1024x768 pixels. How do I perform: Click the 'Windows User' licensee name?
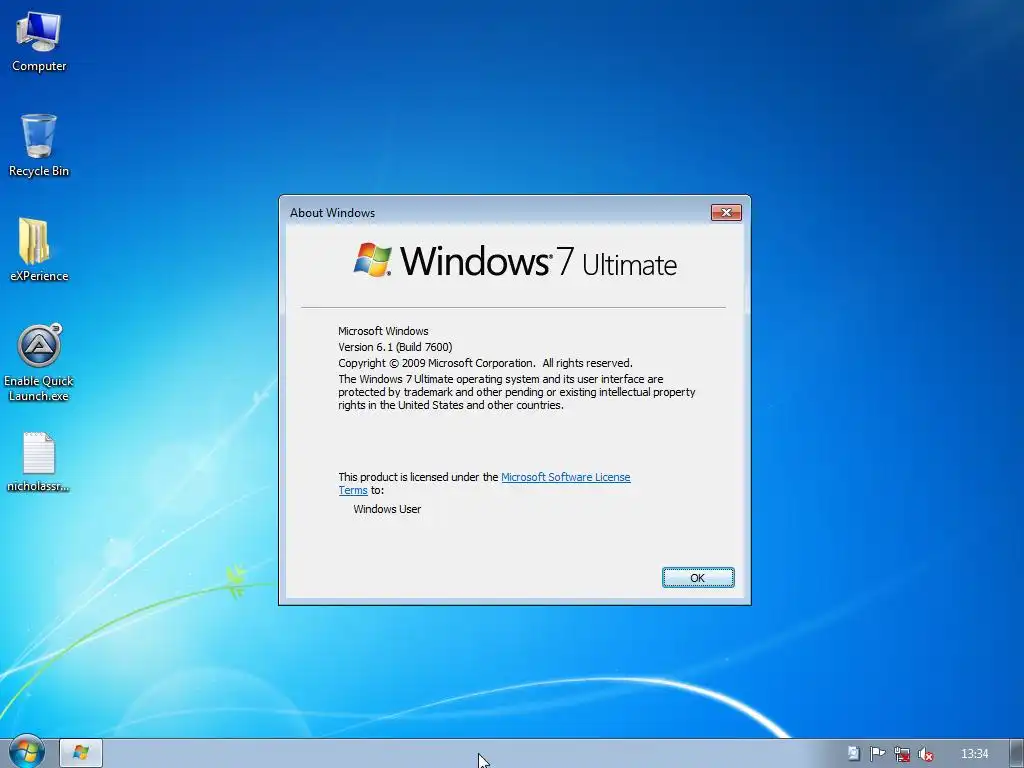point(387,509)
